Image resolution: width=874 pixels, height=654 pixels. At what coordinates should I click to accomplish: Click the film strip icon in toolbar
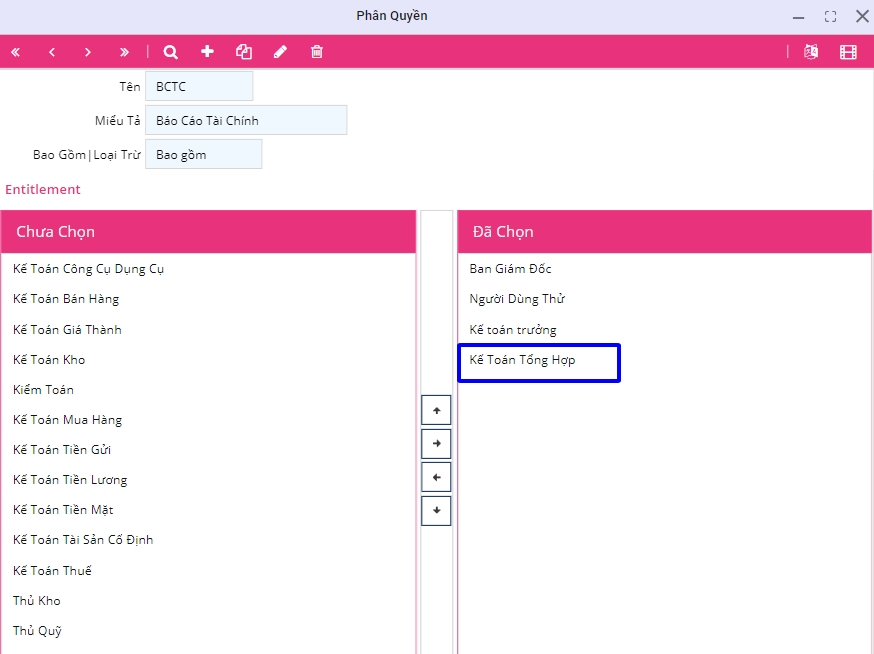coord(848,52)
